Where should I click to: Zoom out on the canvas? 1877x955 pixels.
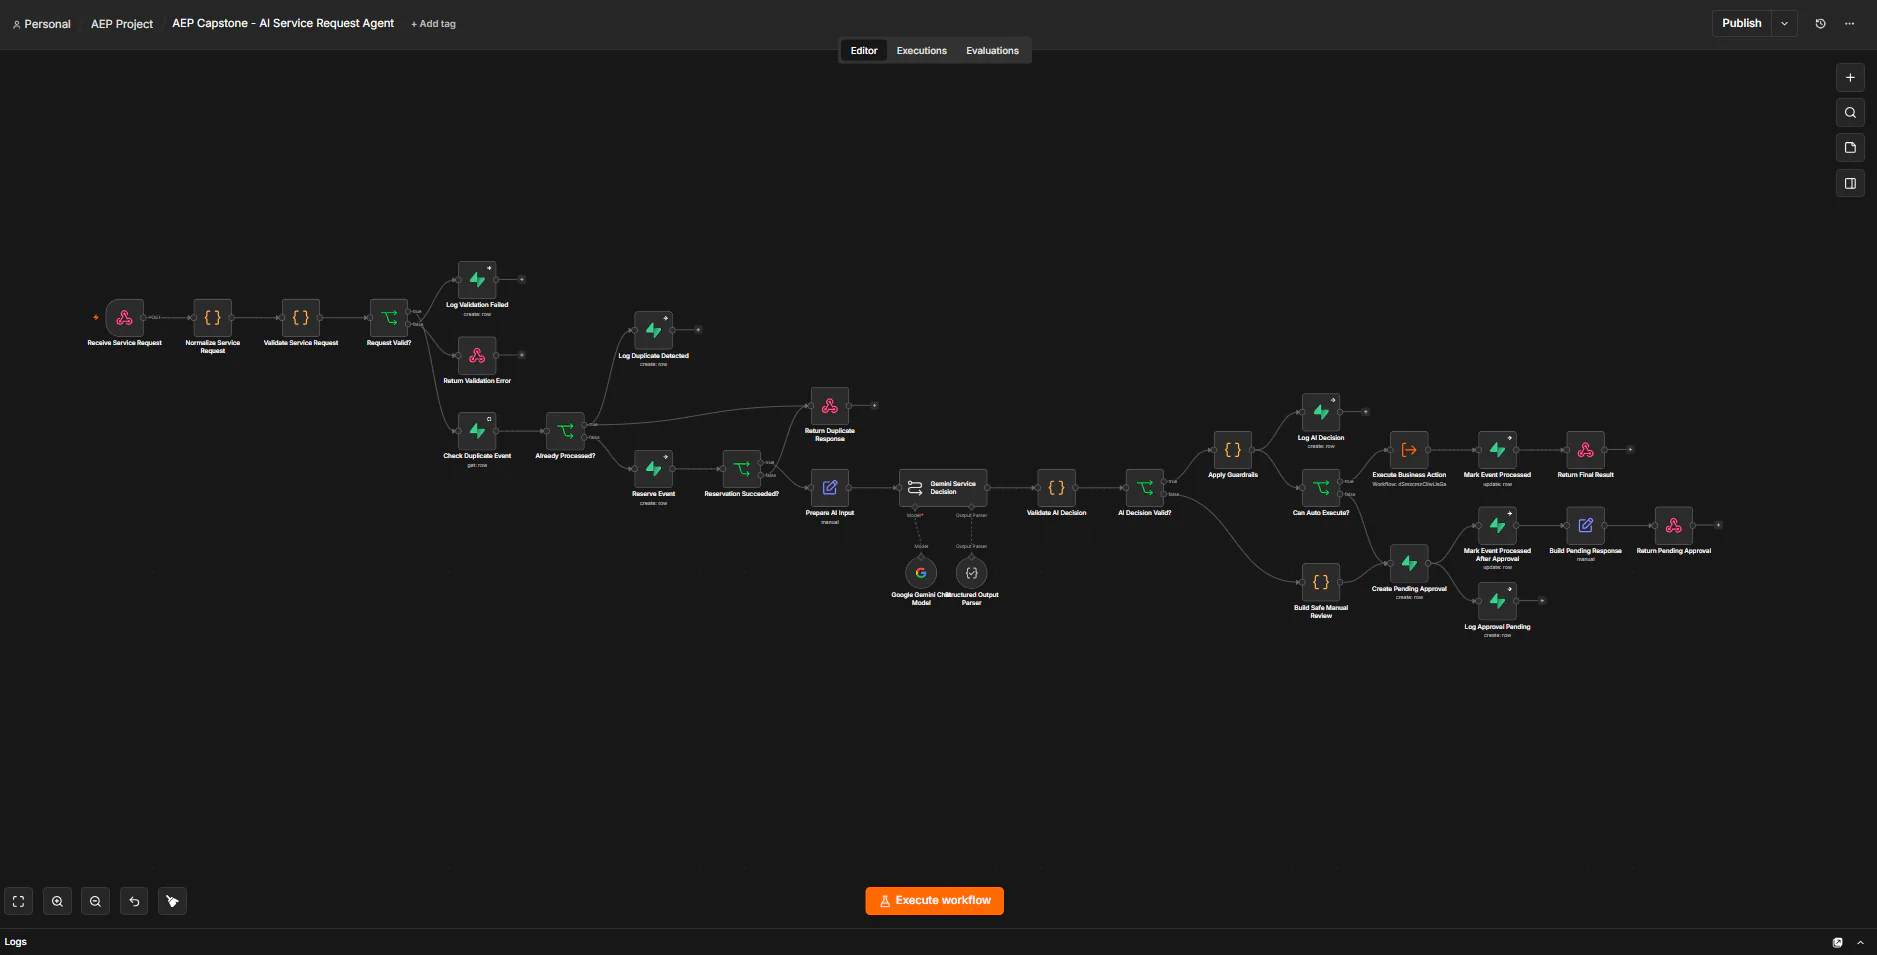click(x=95, y=901)
